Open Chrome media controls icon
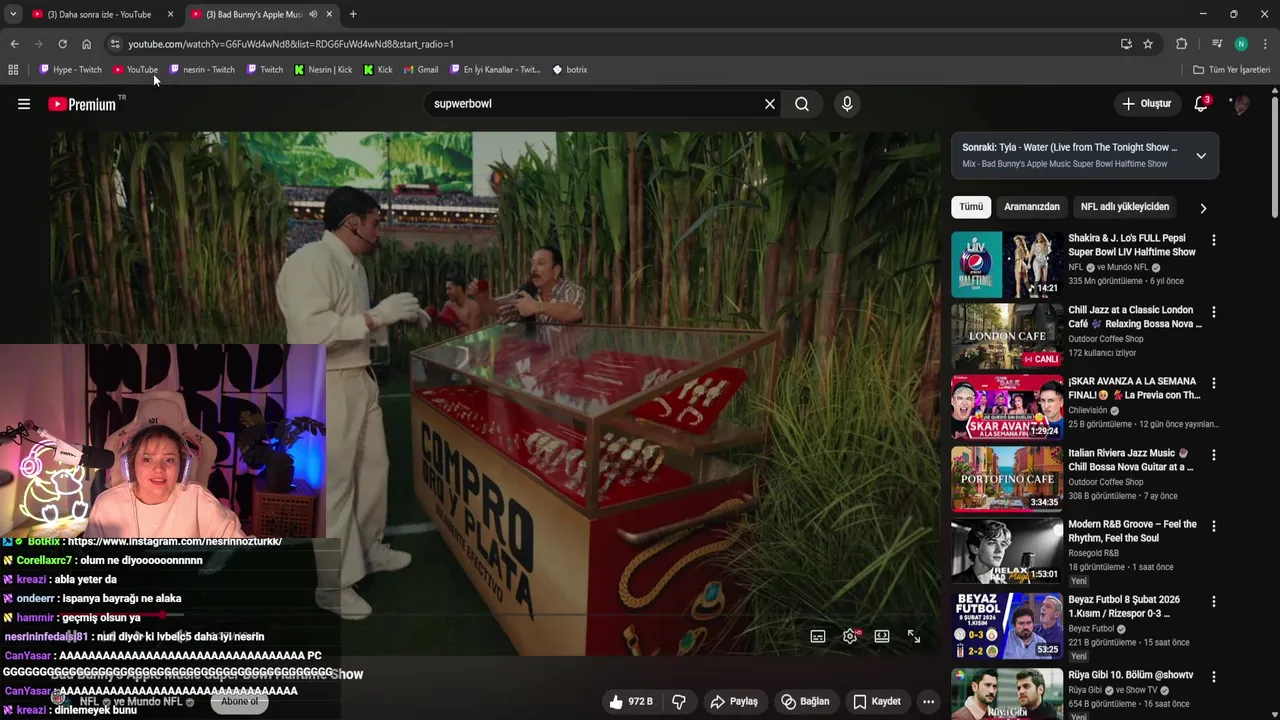The height and width of the screenshot is (720, 1280). [1217, 44]
